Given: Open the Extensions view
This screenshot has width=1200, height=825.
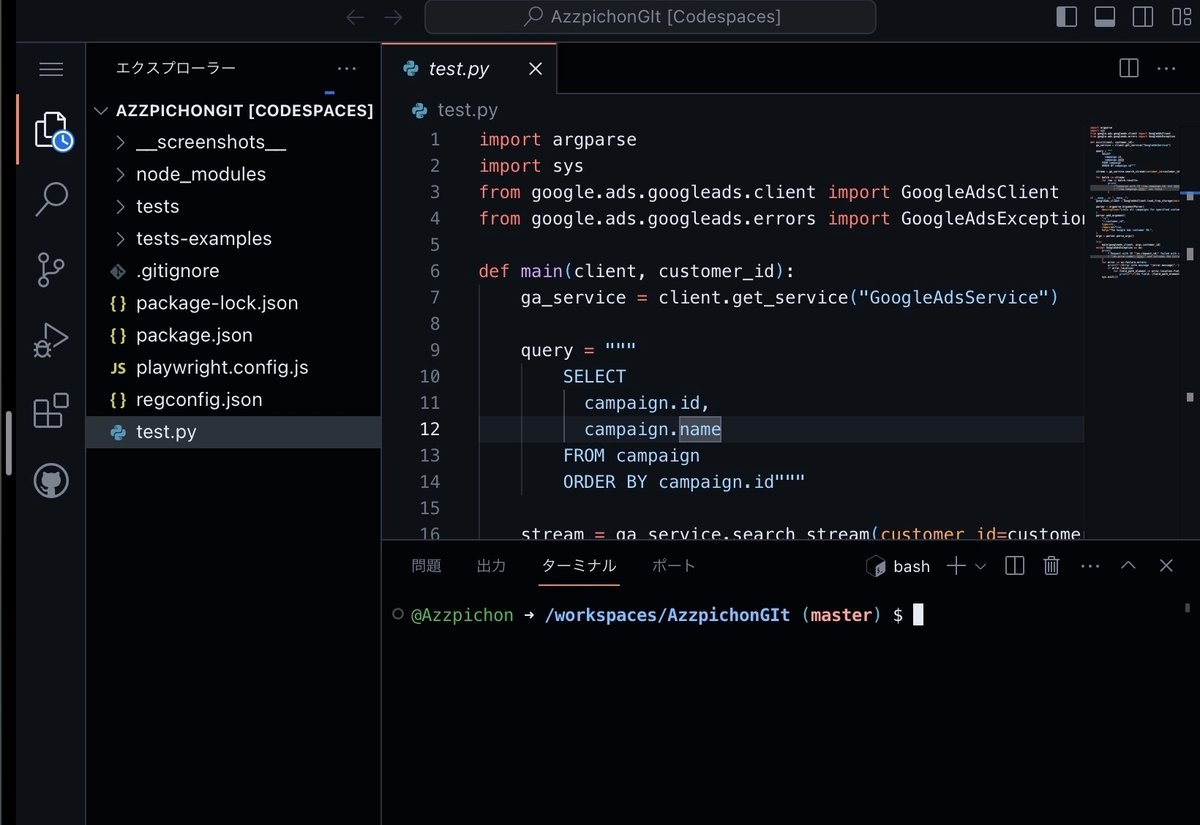Looking at the screenshot, I should 51,410.
